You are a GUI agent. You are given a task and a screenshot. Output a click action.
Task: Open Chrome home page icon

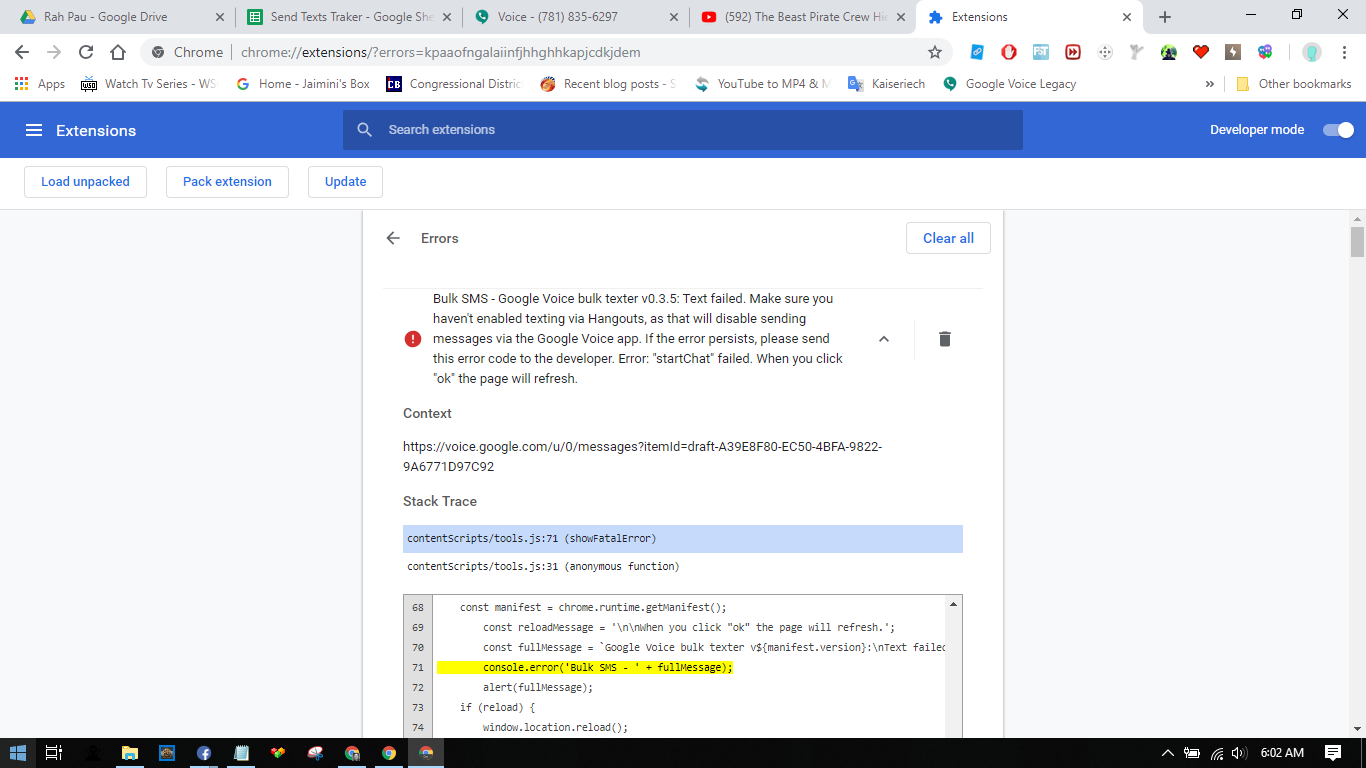[x=118, y=52]
